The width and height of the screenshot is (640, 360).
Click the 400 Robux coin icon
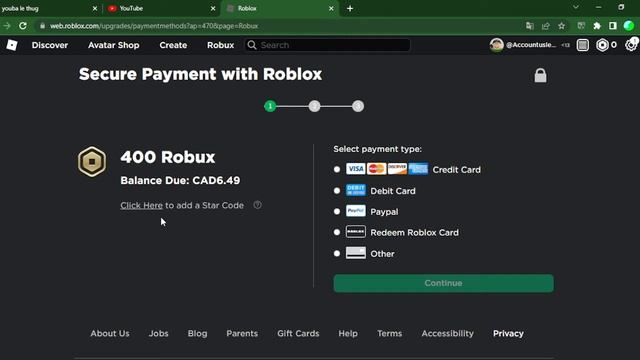(x=92, y=162)
